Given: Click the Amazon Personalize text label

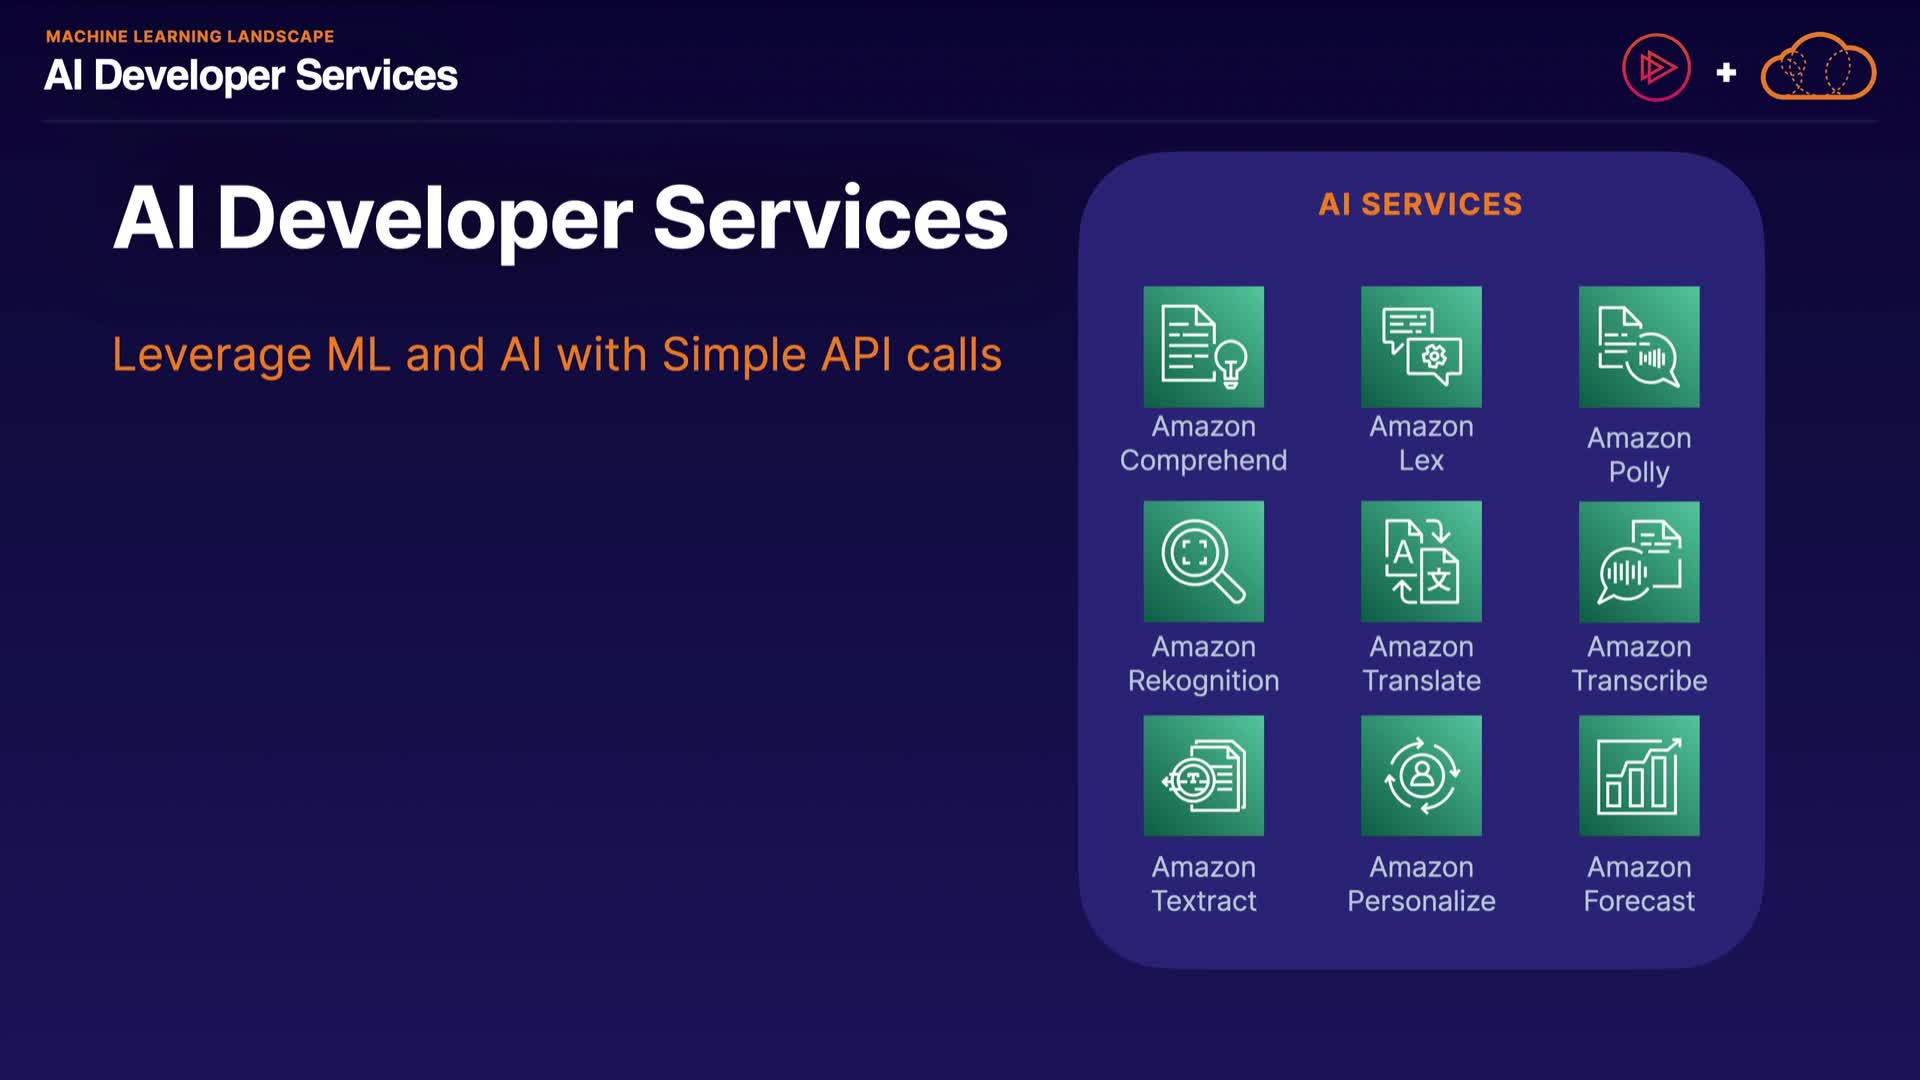Looking at the screenshot, I should click(x=1421, y=884).
